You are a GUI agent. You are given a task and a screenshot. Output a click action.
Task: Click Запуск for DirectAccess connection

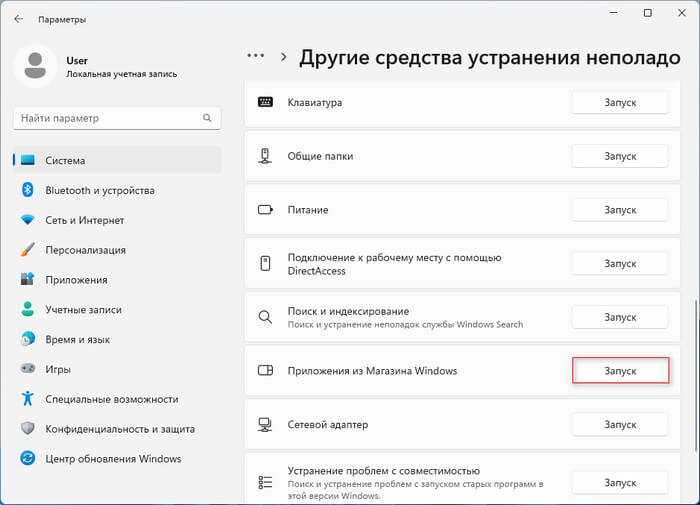pyautogui.click(x=620, y=263)
